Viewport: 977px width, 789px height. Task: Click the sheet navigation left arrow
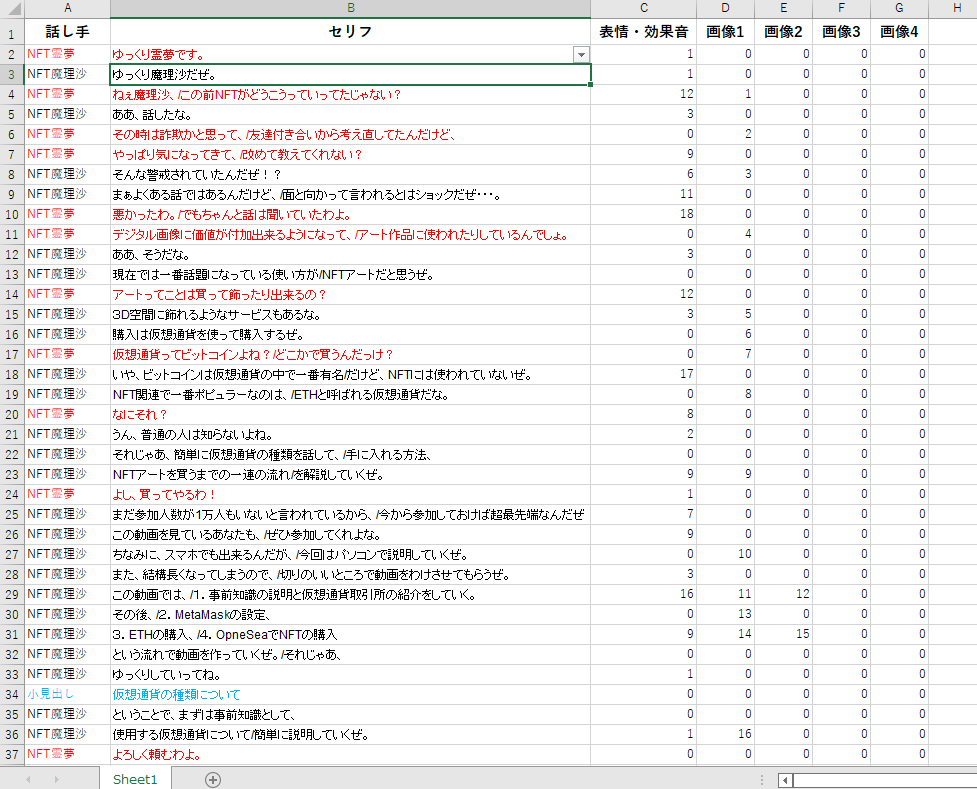point(28,780)
